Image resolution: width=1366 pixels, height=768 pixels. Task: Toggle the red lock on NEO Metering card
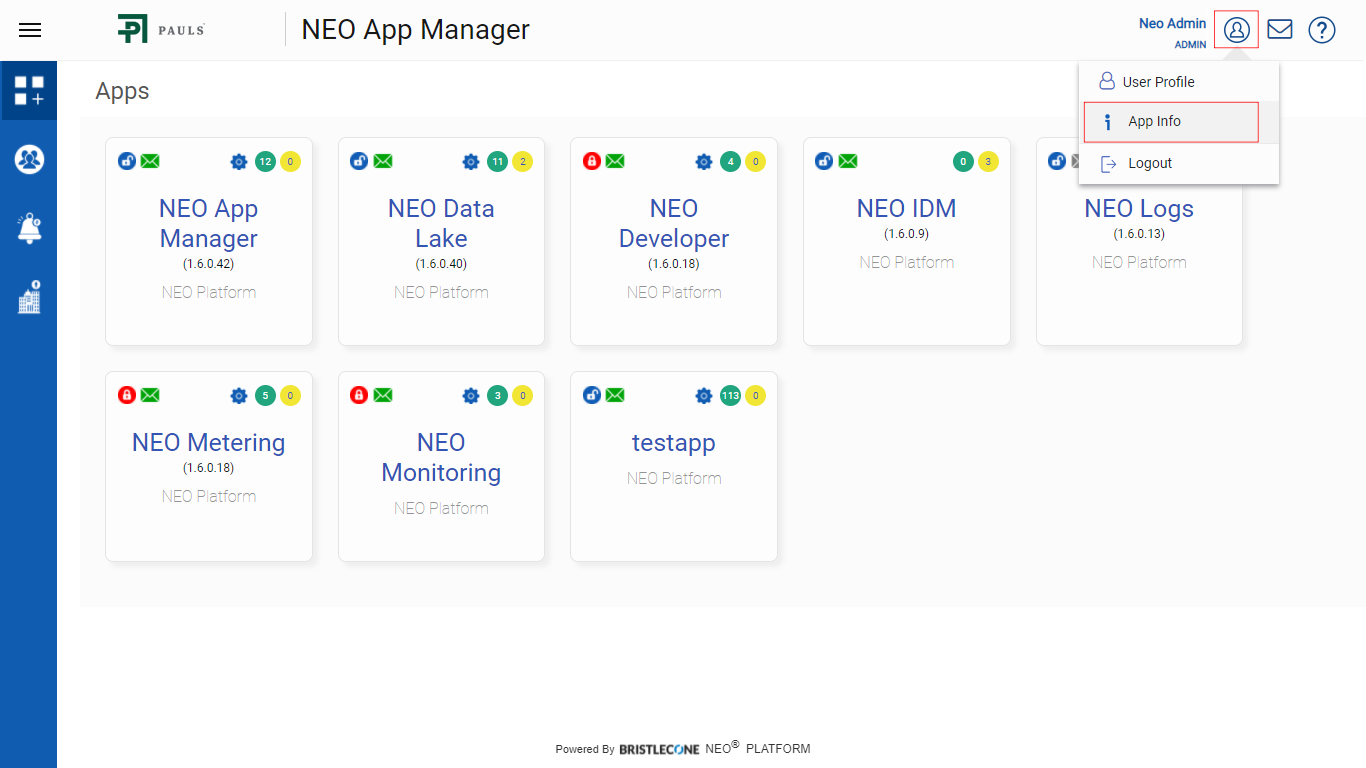pyautogui.click(x=127, y=395)
